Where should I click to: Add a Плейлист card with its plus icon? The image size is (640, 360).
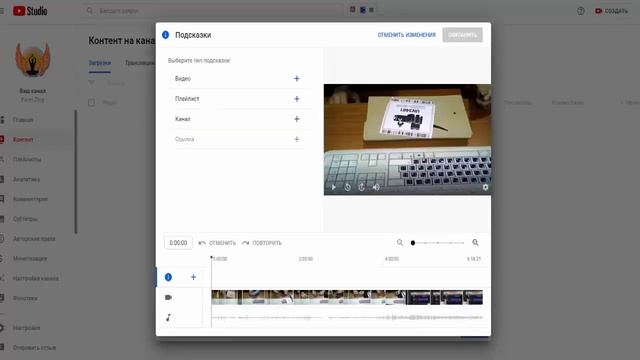click(x=297, y=99)
